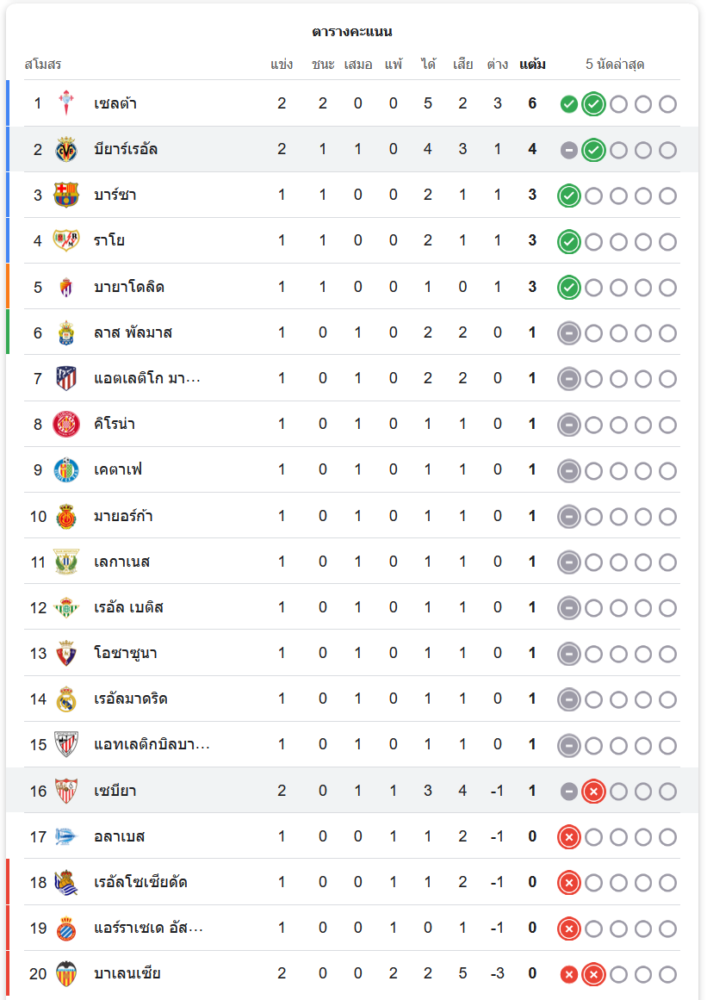Click the Athletic Bilbao club crest
Viewport: 707px width, 1000px height.
point(66,745)
